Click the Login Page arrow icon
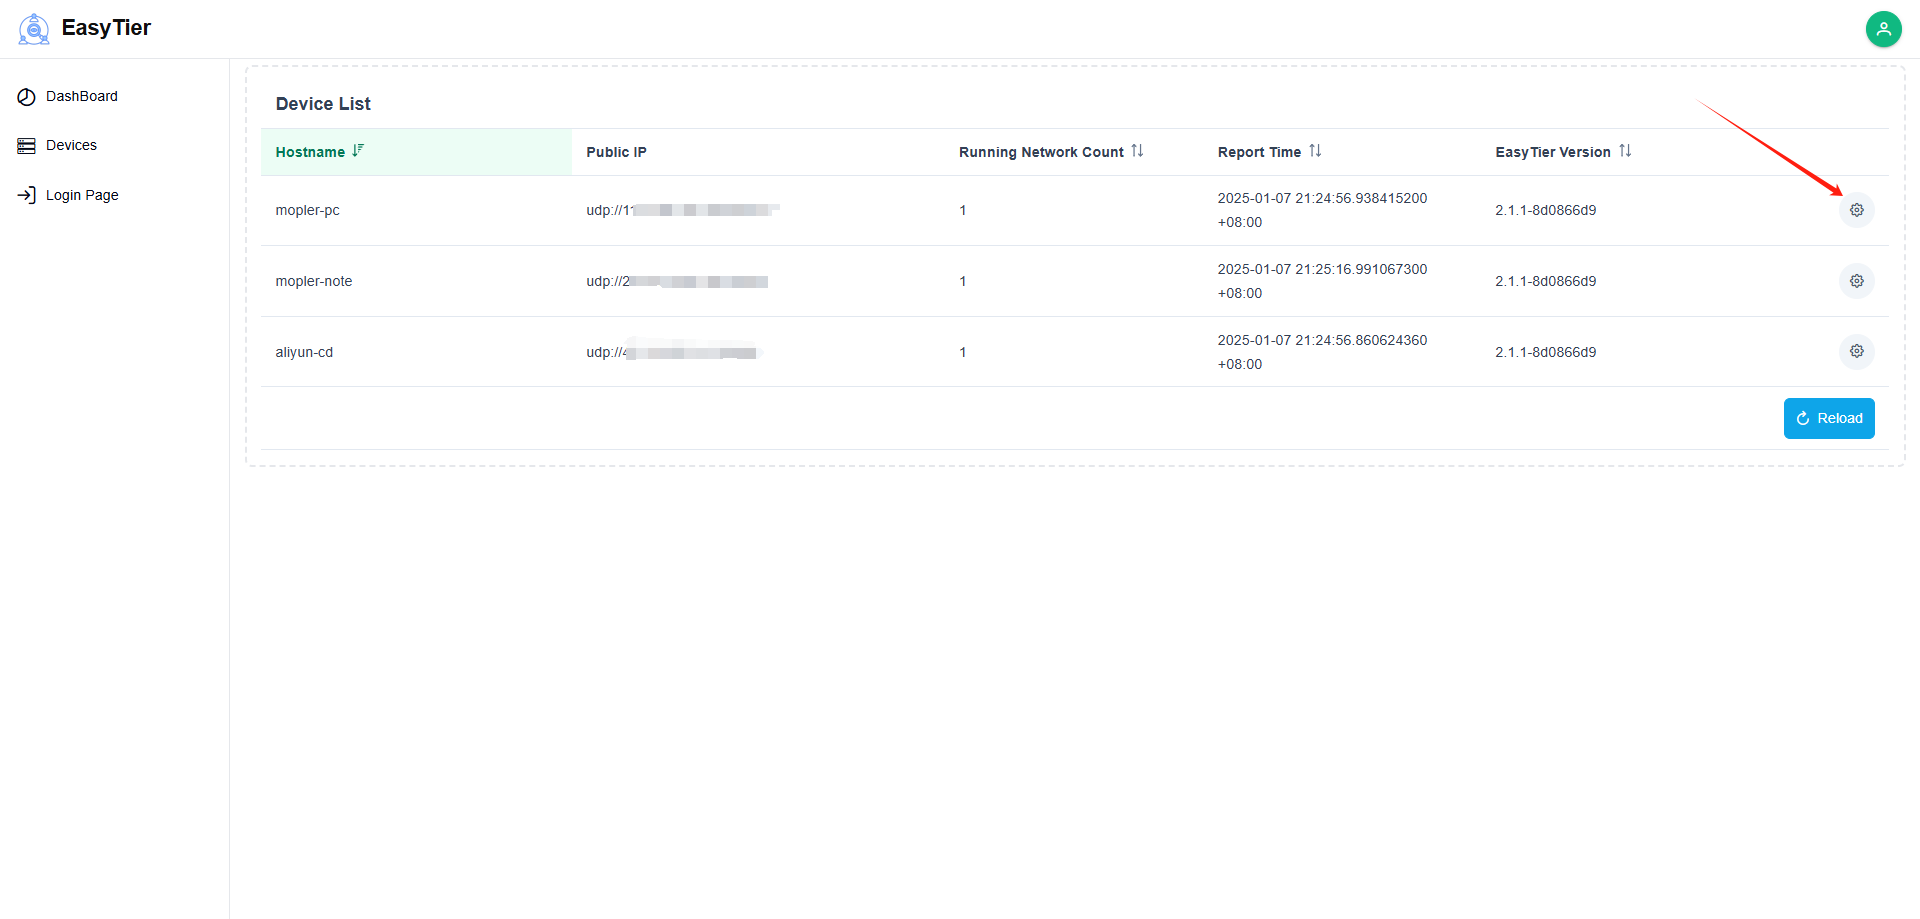 [26, 195]
